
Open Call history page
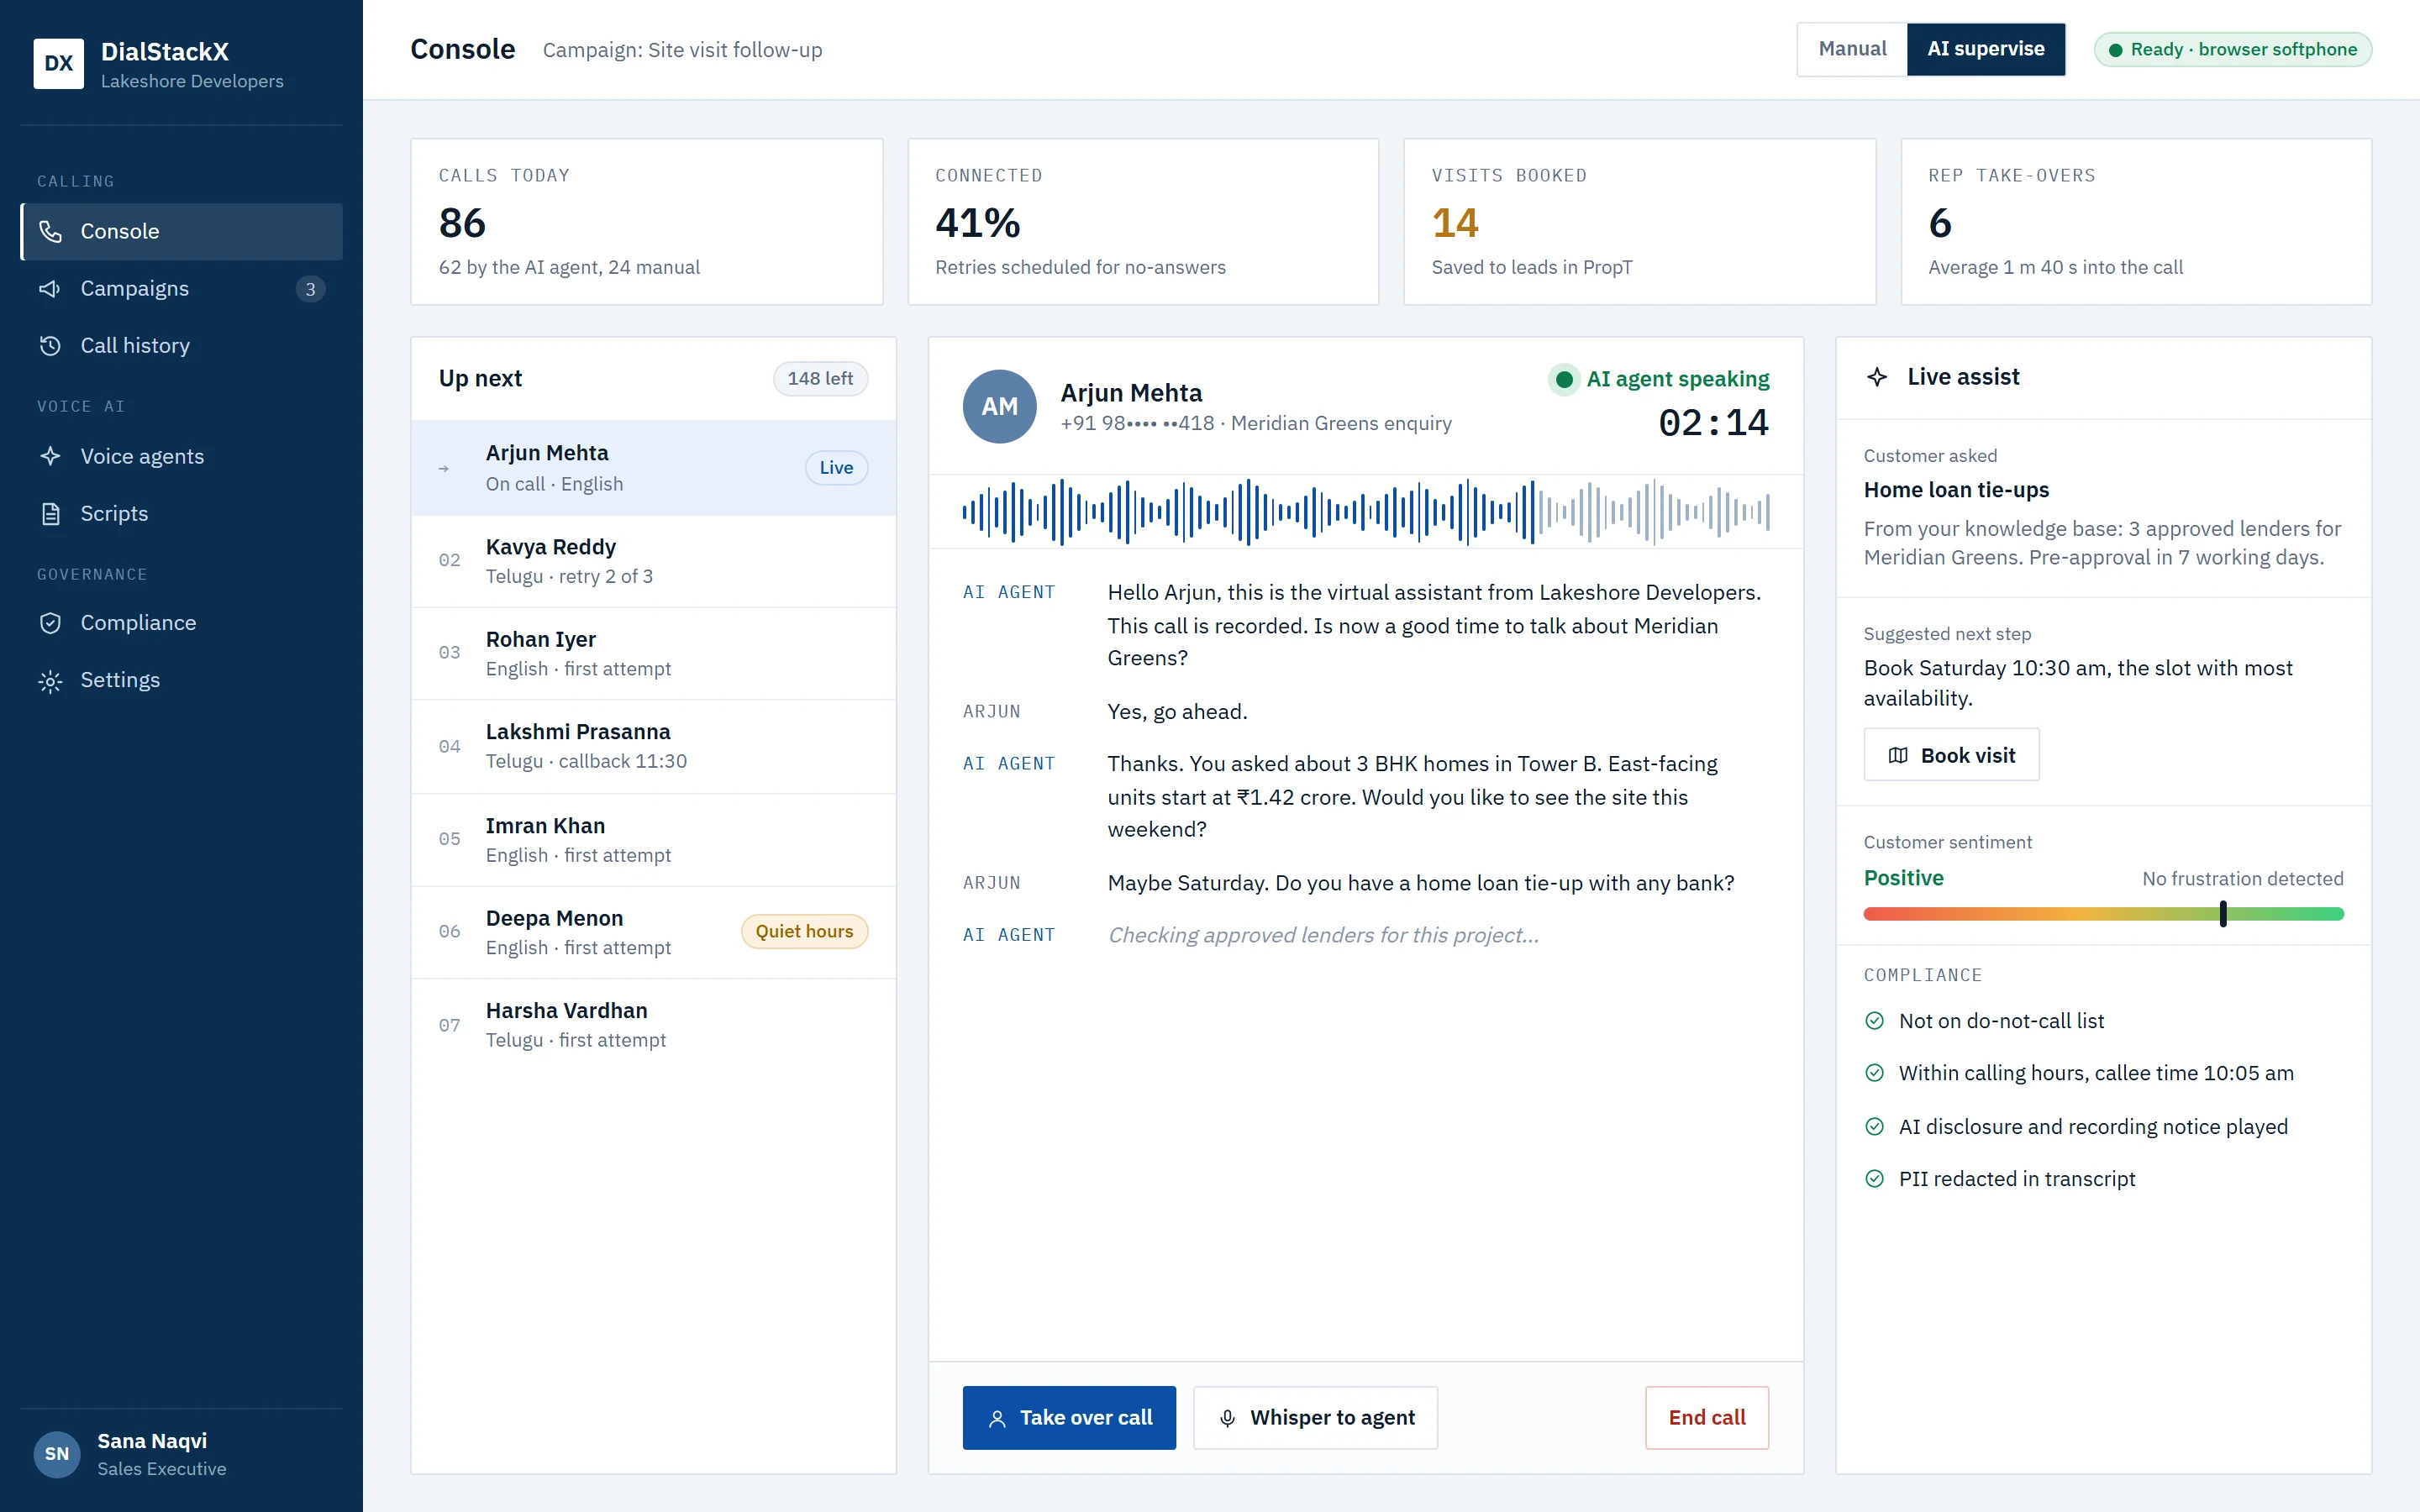coord(182,346)
